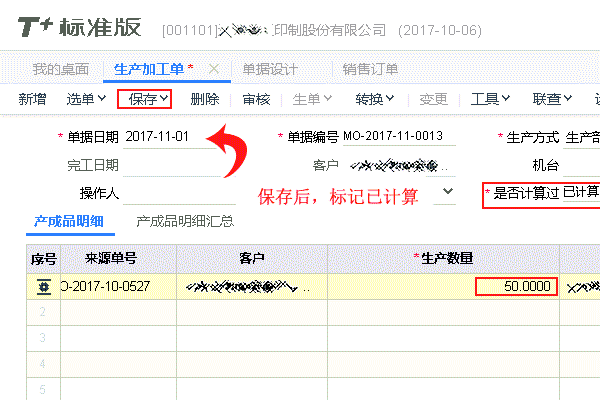Click the 完工日期 input field

click(x=163, y=165)
